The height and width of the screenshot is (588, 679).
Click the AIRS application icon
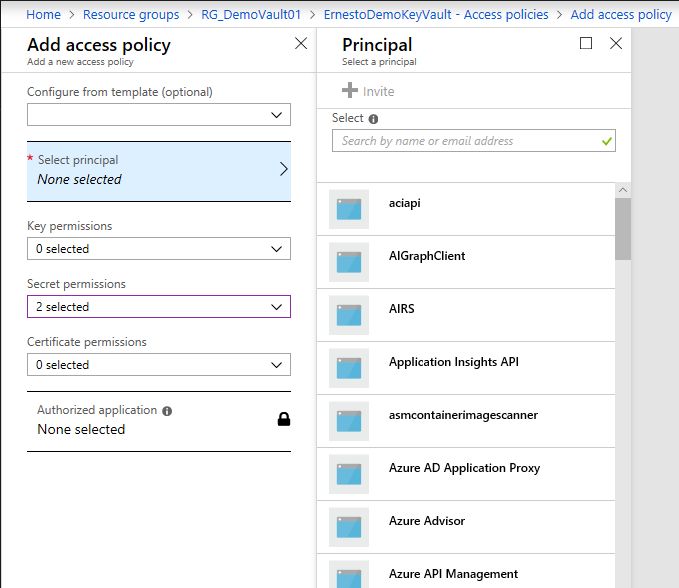click(x=349, y=315)
